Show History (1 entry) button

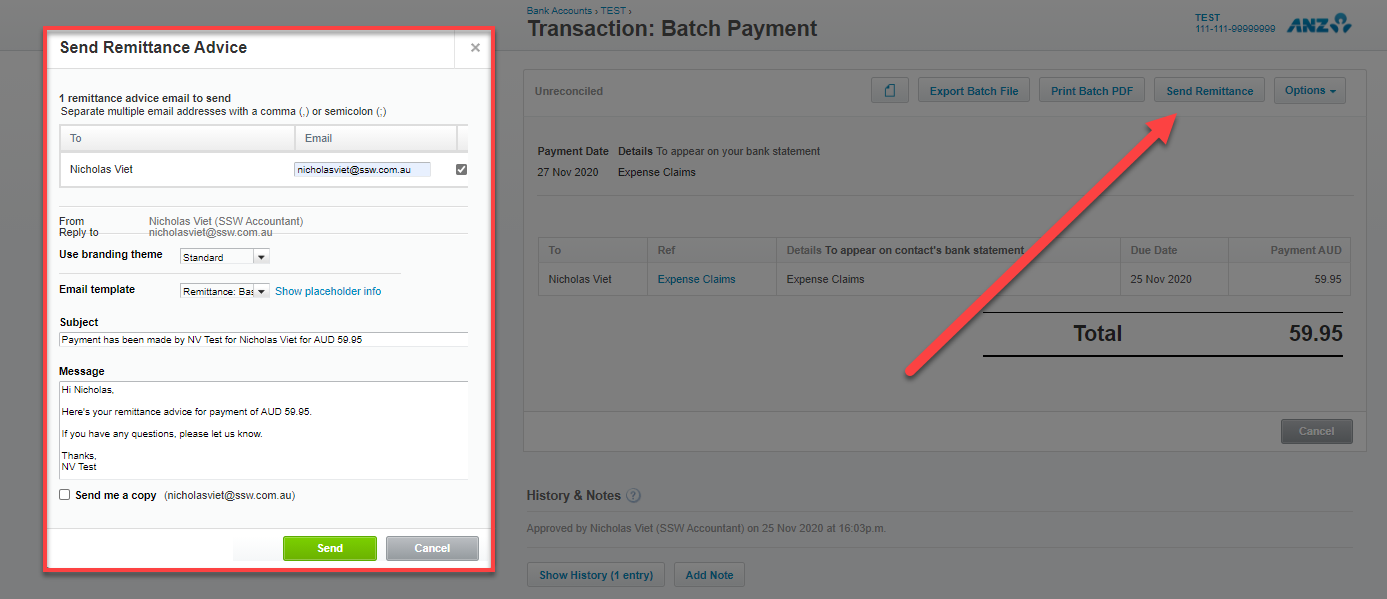point(595,575)
